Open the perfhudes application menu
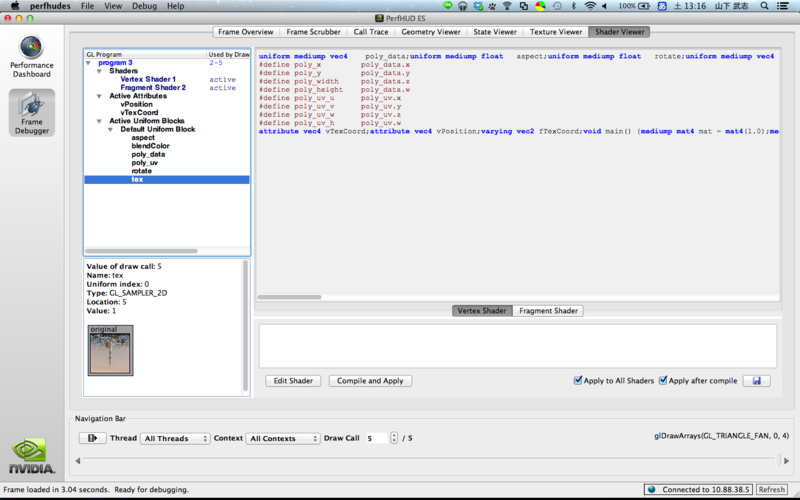This screenshot has width=800, height=500. tap(50, 6)
